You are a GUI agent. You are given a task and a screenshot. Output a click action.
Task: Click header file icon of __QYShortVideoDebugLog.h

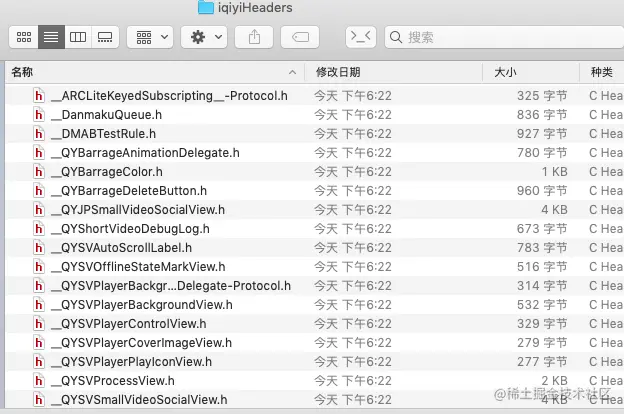pyautogui.click(x=39, y=229)
